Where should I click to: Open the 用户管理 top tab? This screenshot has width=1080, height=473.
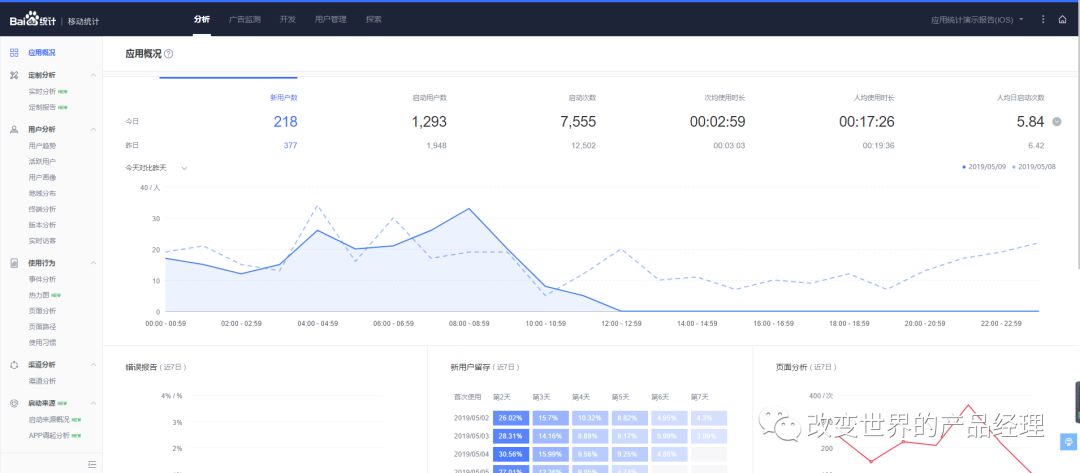[x=330, y=19]
